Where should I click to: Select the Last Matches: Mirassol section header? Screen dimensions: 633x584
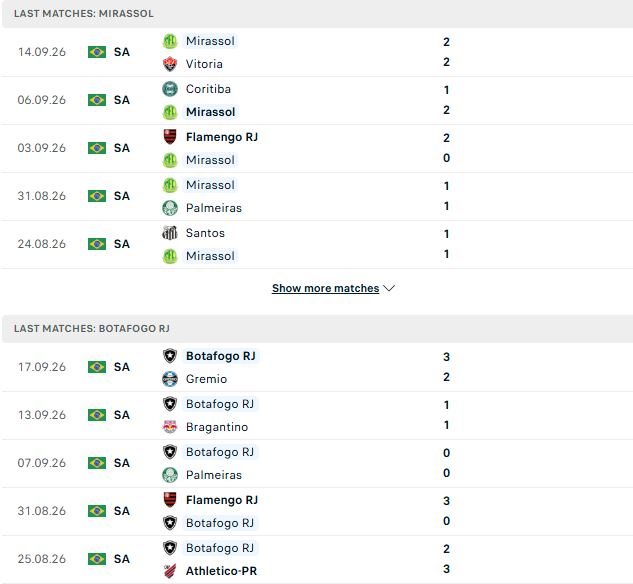[x=317, y=14]
